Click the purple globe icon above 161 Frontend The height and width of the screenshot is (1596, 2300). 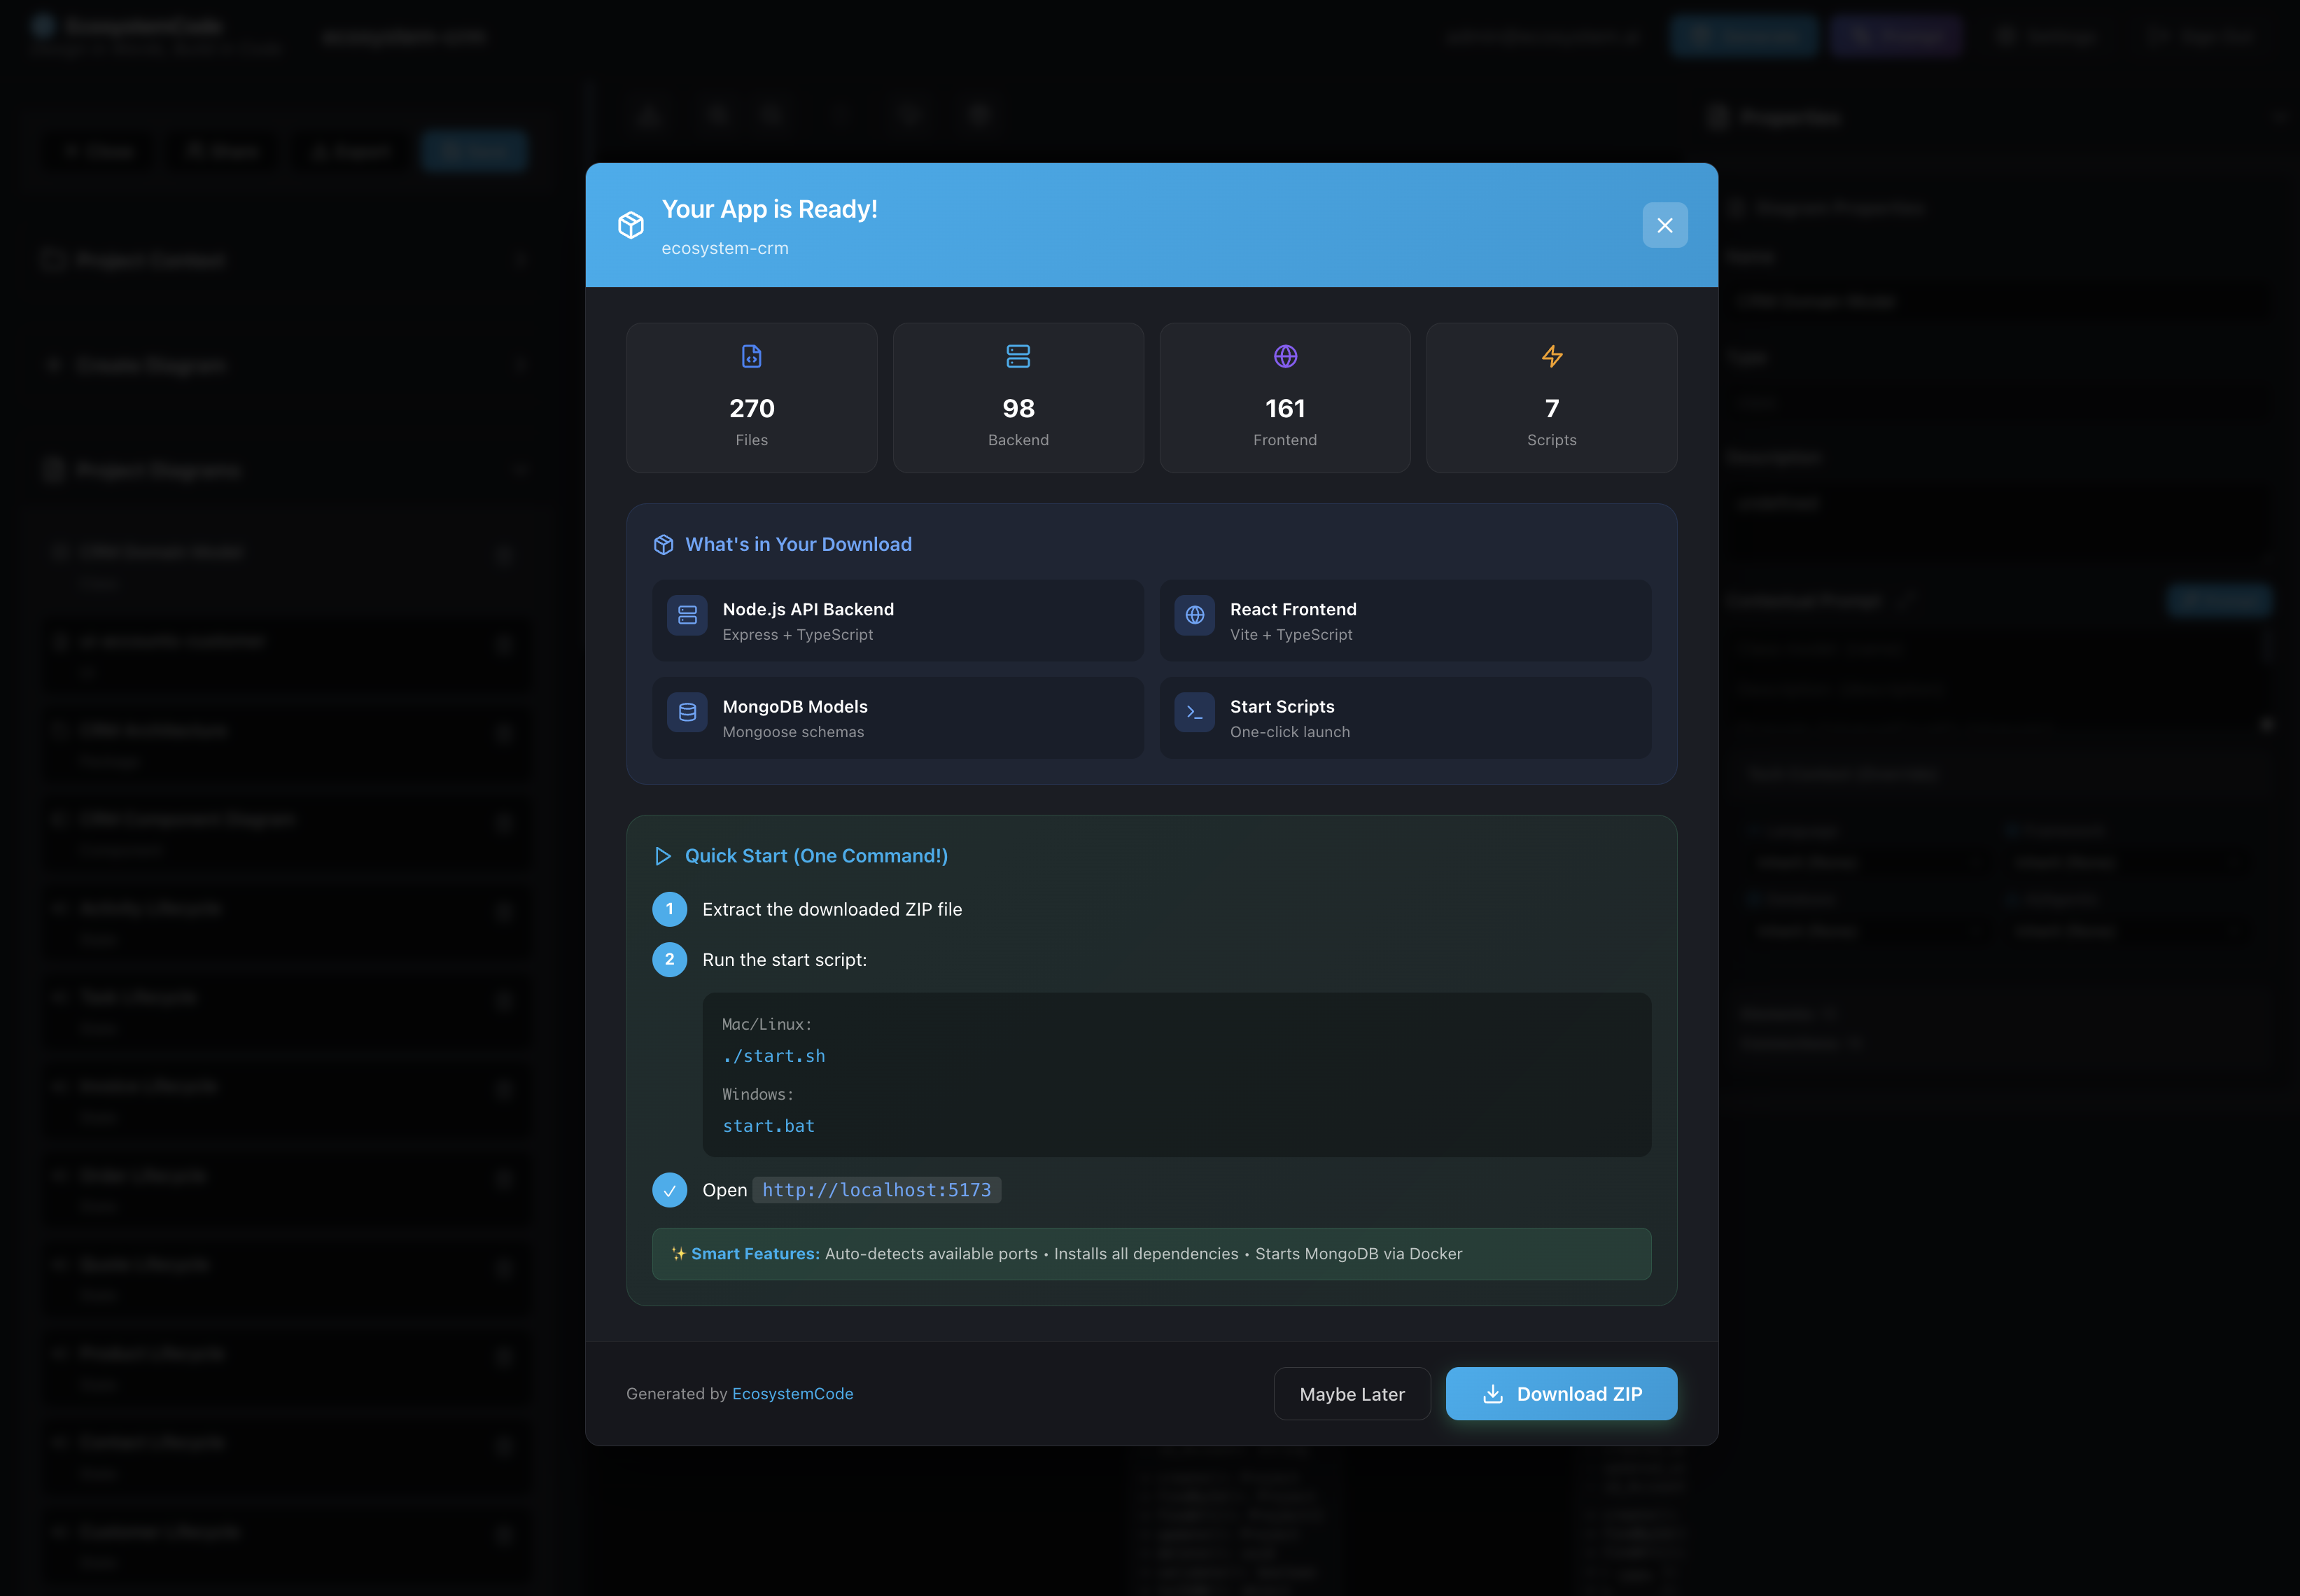click(x=1284, y=356)
